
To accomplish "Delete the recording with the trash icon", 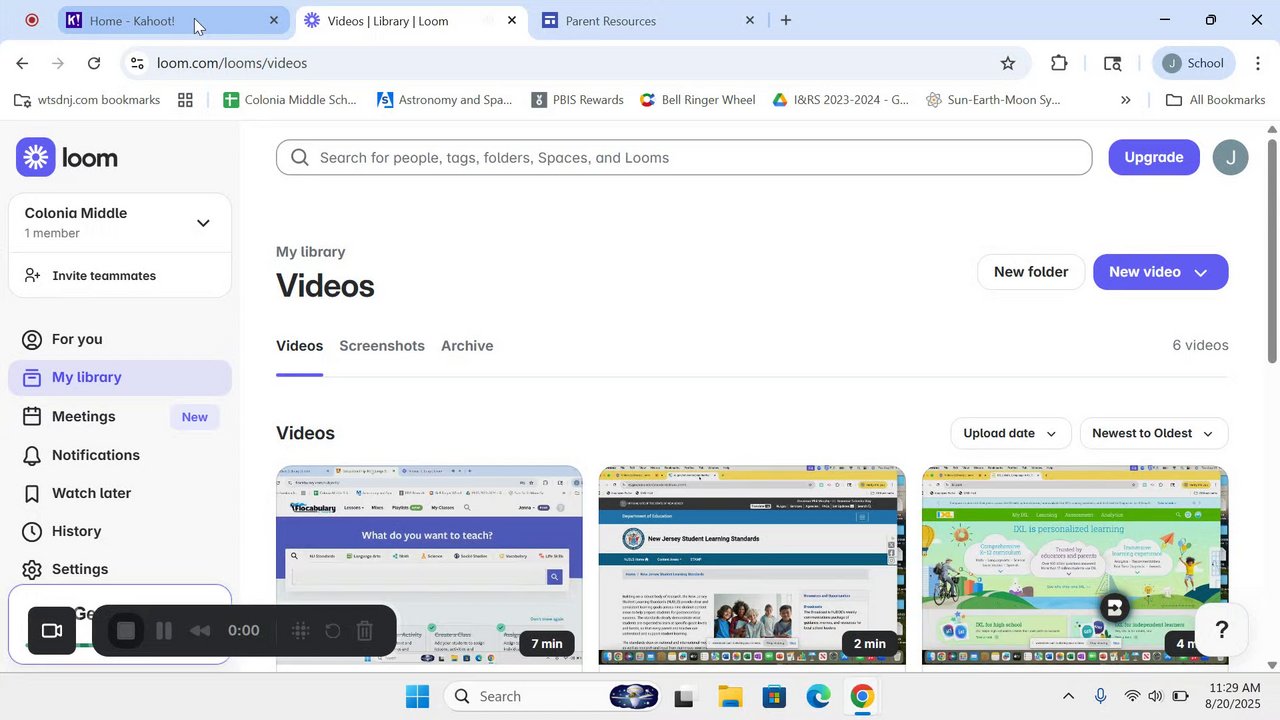I will tap(365, 631).
